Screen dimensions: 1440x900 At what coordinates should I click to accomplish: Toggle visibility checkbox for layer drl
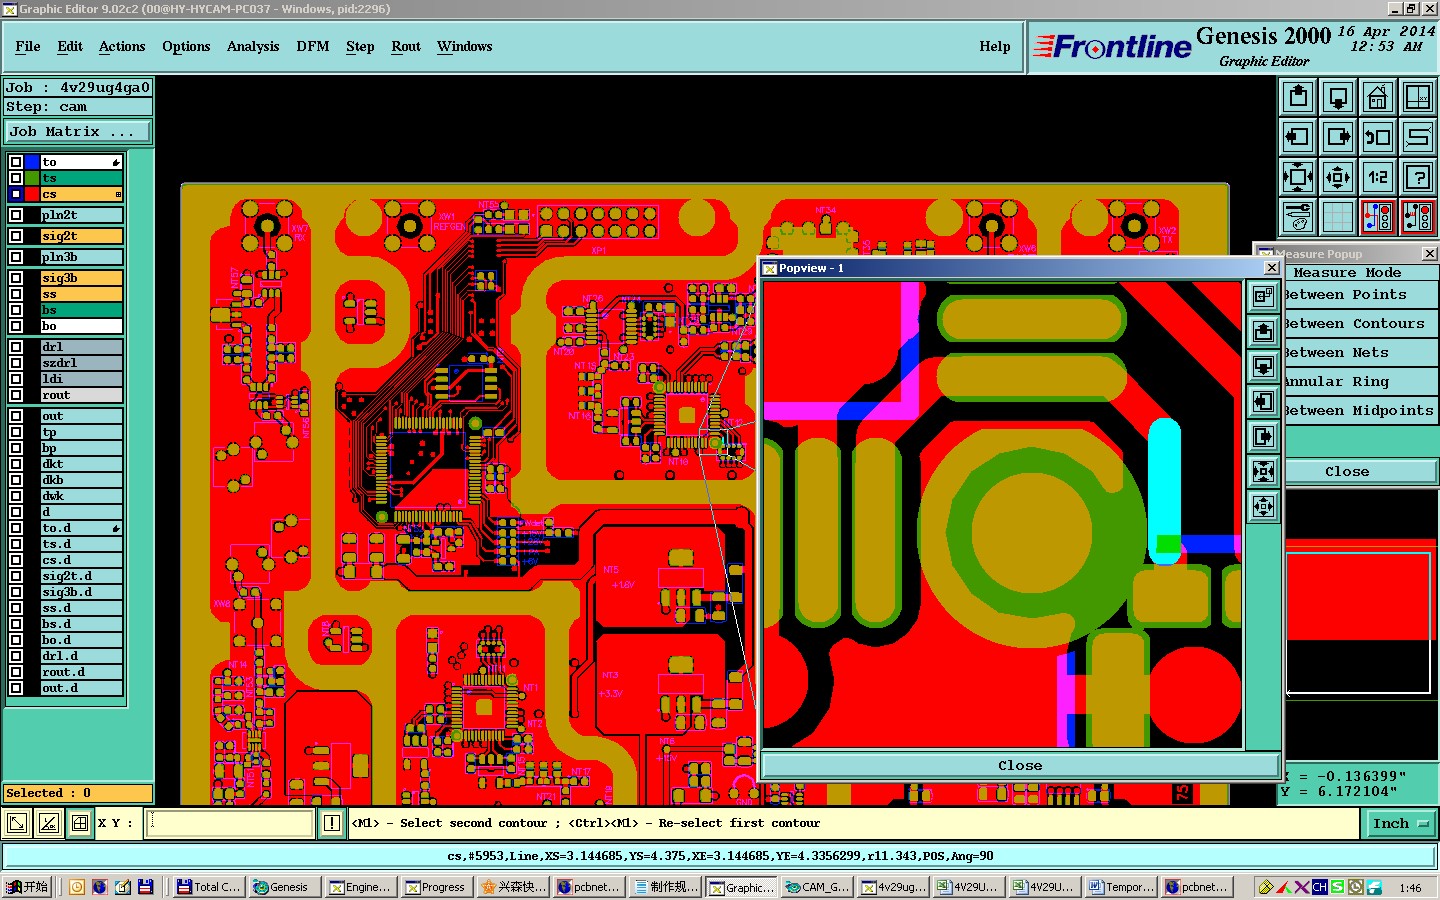click(16, 347)
